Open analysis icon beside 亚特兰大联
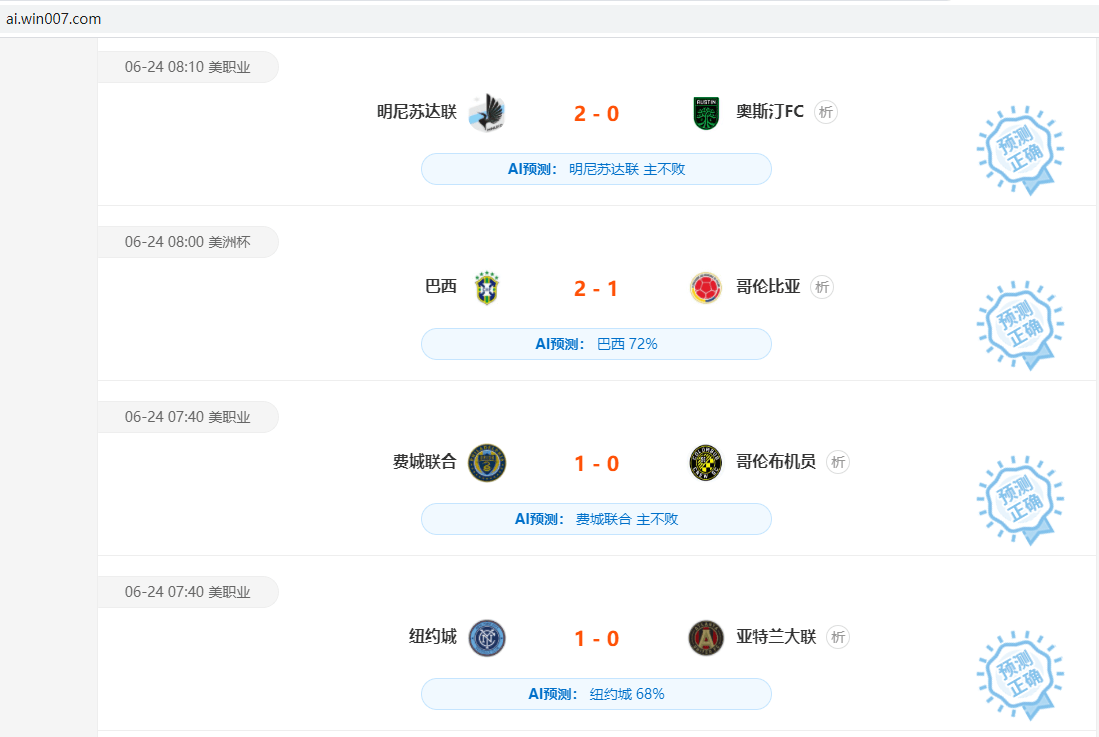Screen dimensions: 1099x737 tap(838, 637)
